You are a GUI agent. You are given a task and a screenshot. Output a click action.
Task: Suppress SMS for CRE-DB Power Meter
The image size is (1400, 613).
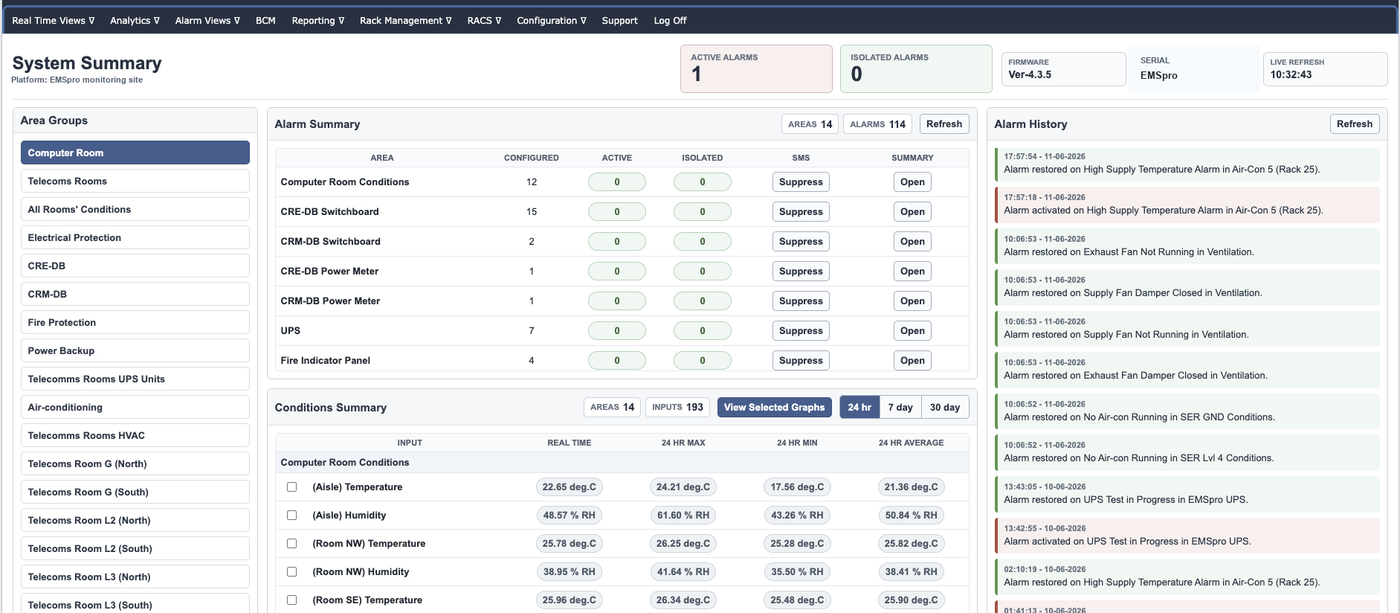click(801, 271)
